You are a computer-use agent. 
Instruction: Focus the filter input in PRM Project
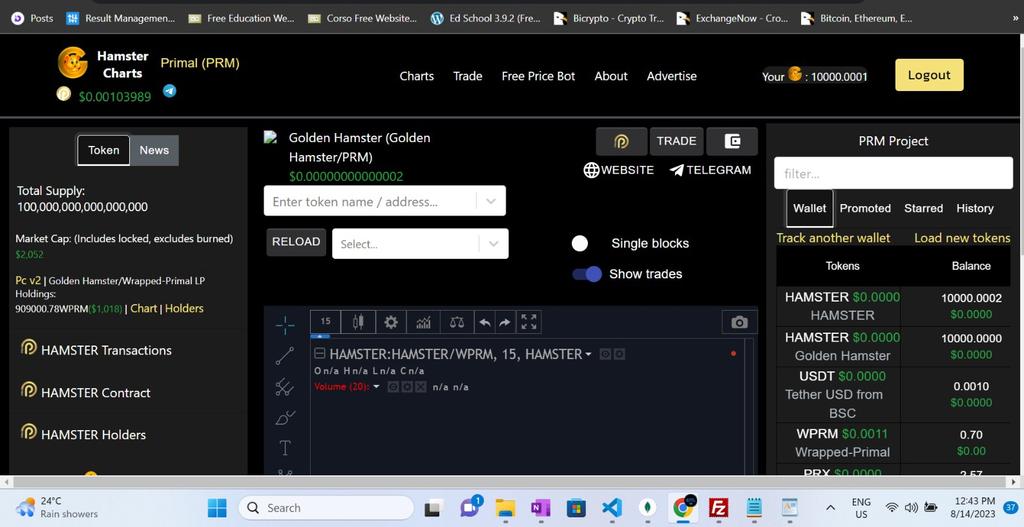coord(893,173)
